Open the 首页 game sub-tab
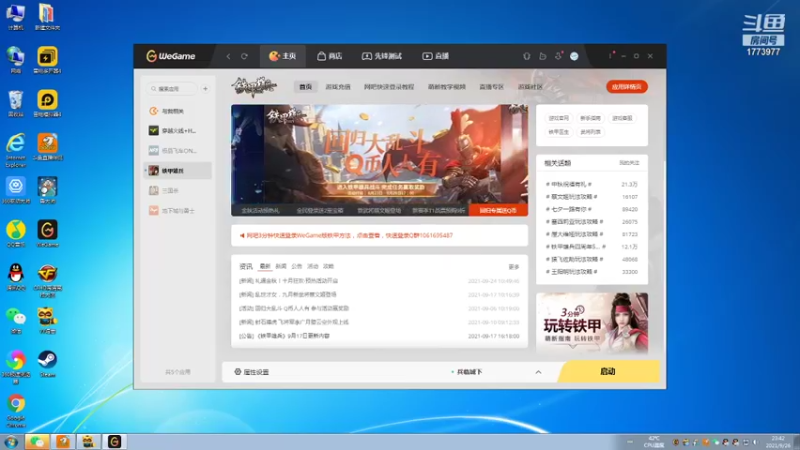The image size is (800, 450). [306, 87]
